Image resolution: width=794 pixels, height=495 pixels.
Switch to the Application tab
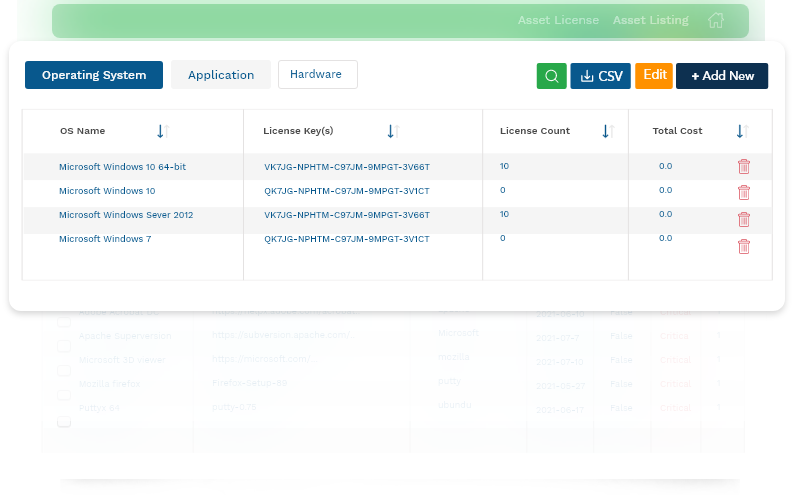pyautogui.click(x=221, y=75)
